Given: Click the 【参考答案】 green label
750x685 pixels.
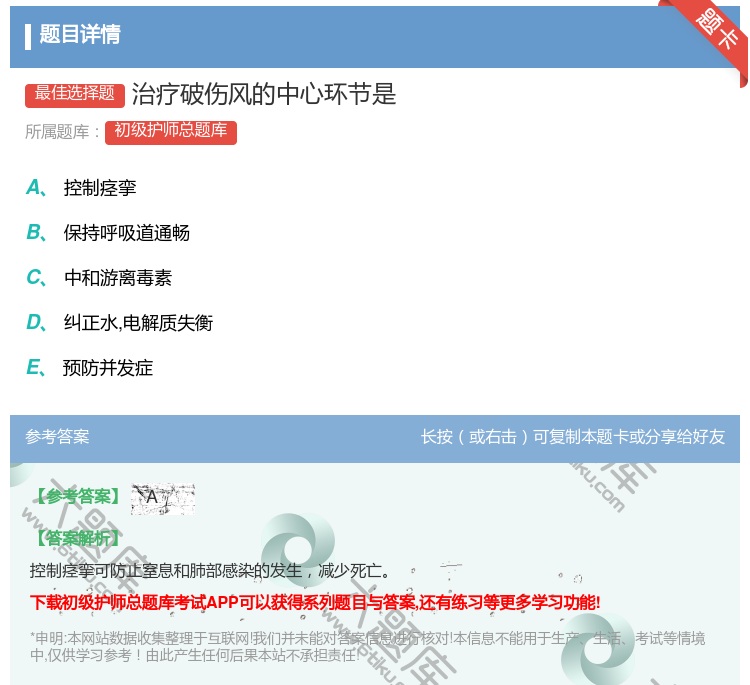Looking at the screenshot, I should 78,497.
